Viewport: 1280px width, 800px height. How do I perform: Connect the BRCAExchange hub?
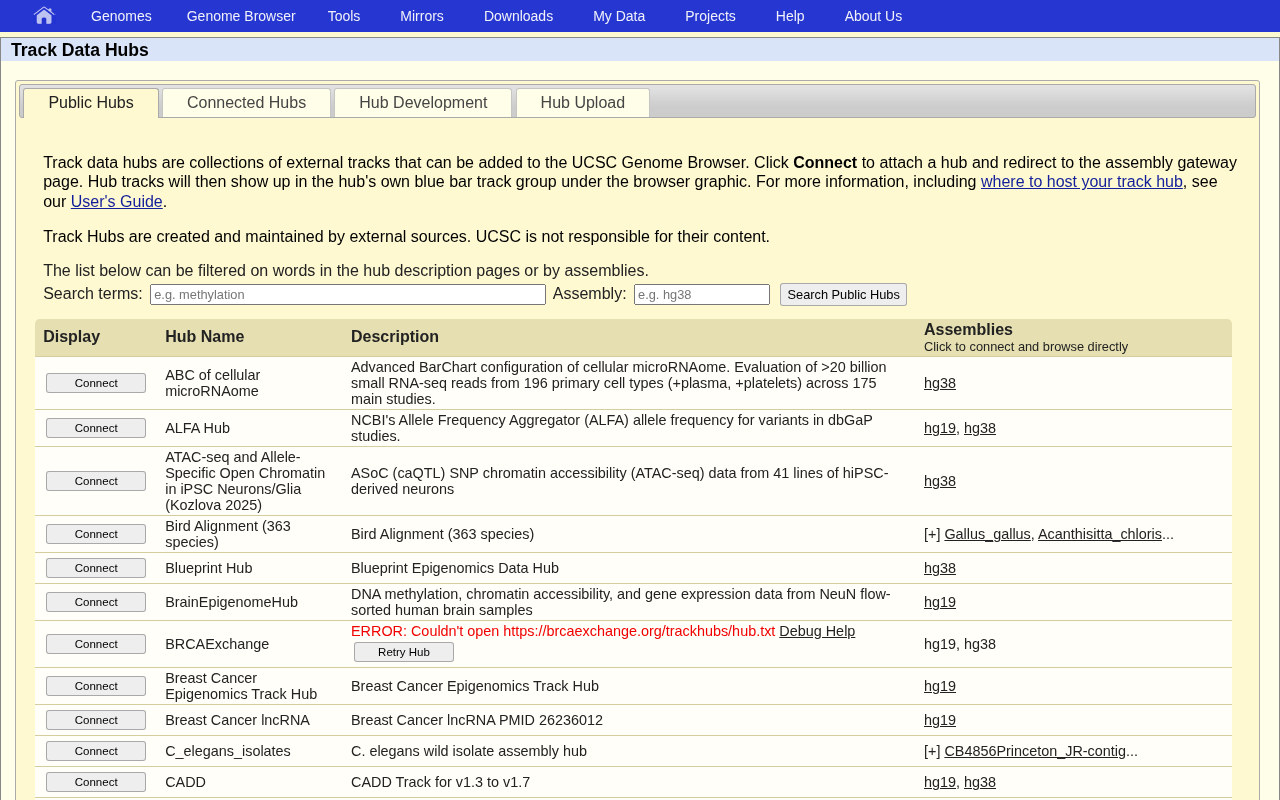[x=96, y=644]
